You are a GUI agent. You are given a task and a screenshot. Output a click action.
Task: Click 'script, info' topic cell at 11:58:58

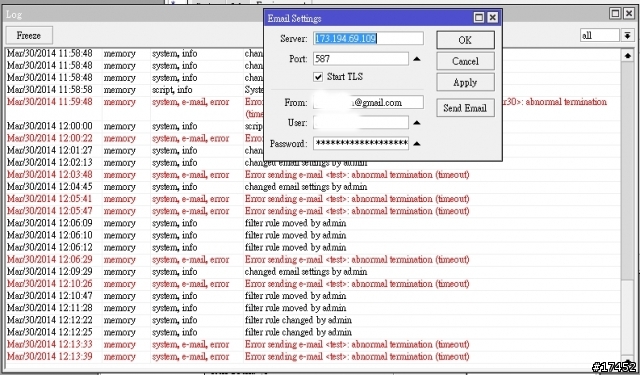click(172, 90)
